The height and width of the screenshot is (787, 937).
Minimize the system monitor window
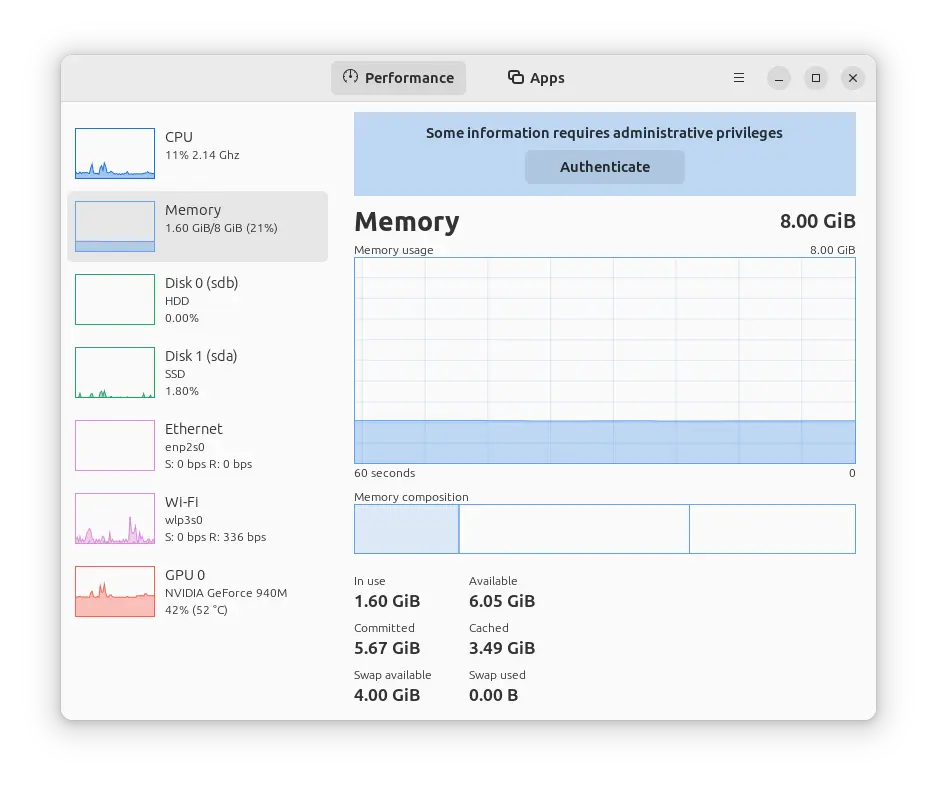point(779,78)
